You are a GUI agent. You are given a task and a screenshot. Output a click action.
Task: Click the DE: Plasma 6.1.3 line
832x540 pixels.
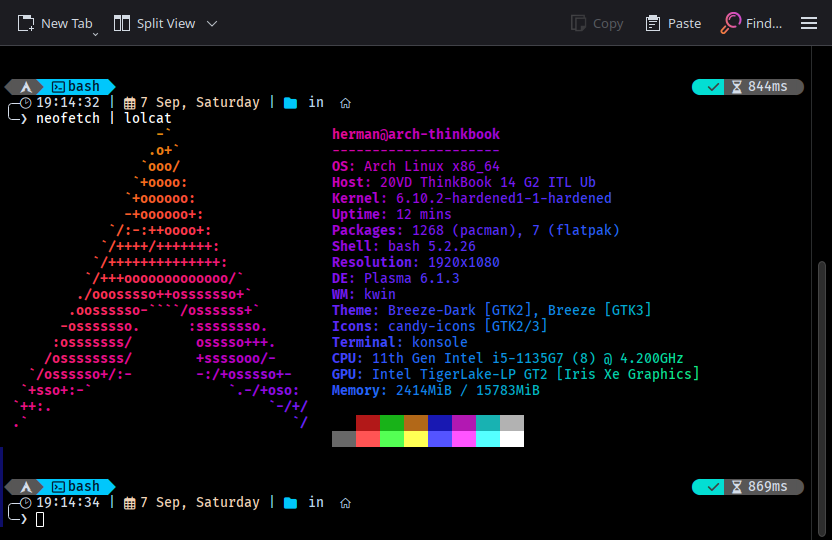pyautogui.click(x=396, y=278)
